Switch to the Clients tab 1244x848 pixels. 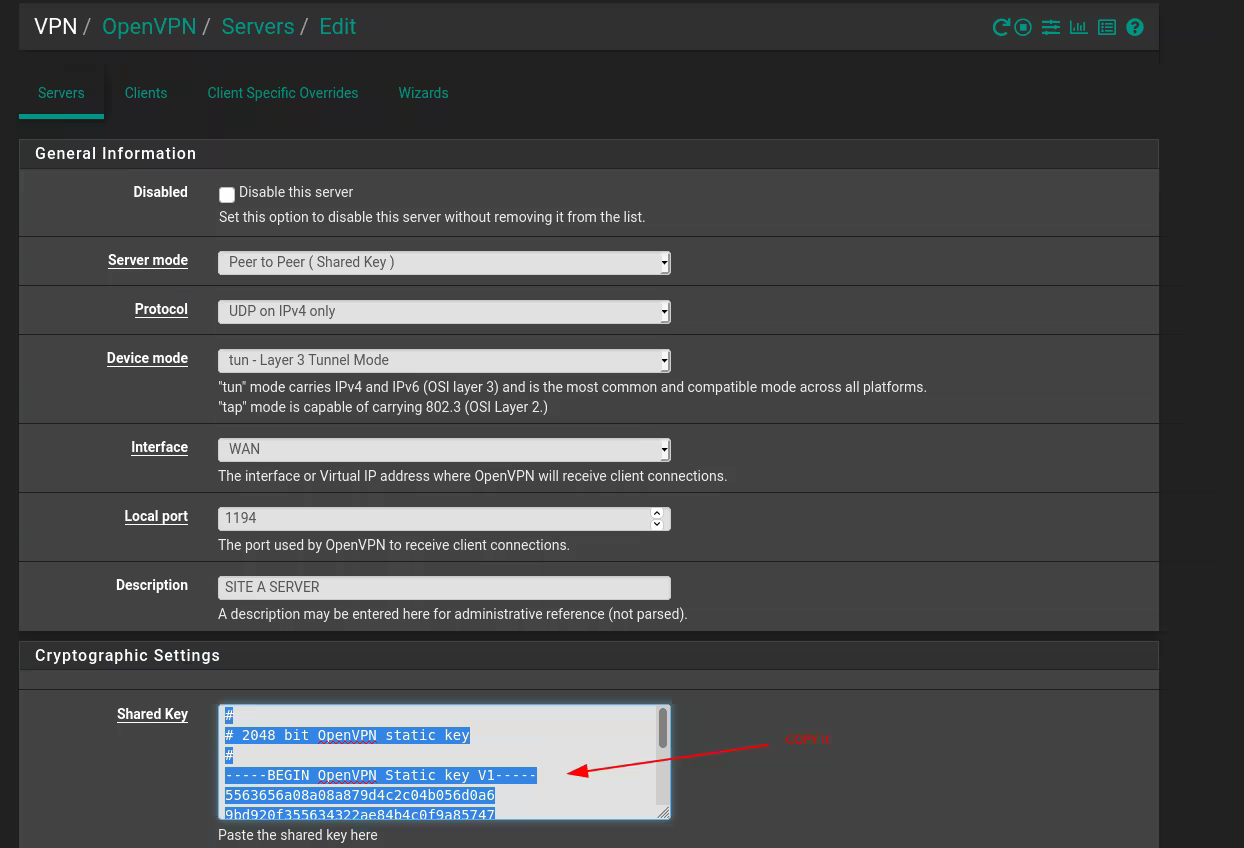[x=146, y=93]
